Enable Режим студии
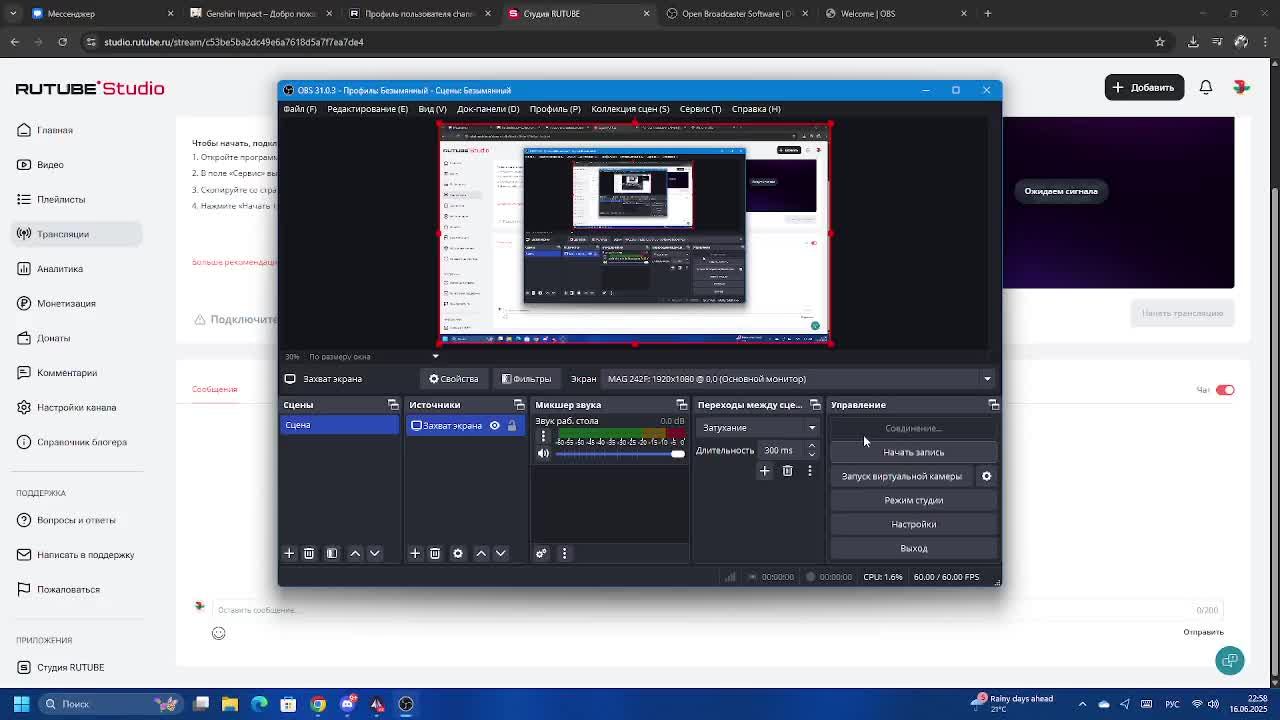The image size is (1280, 720). tap(914, 500)
